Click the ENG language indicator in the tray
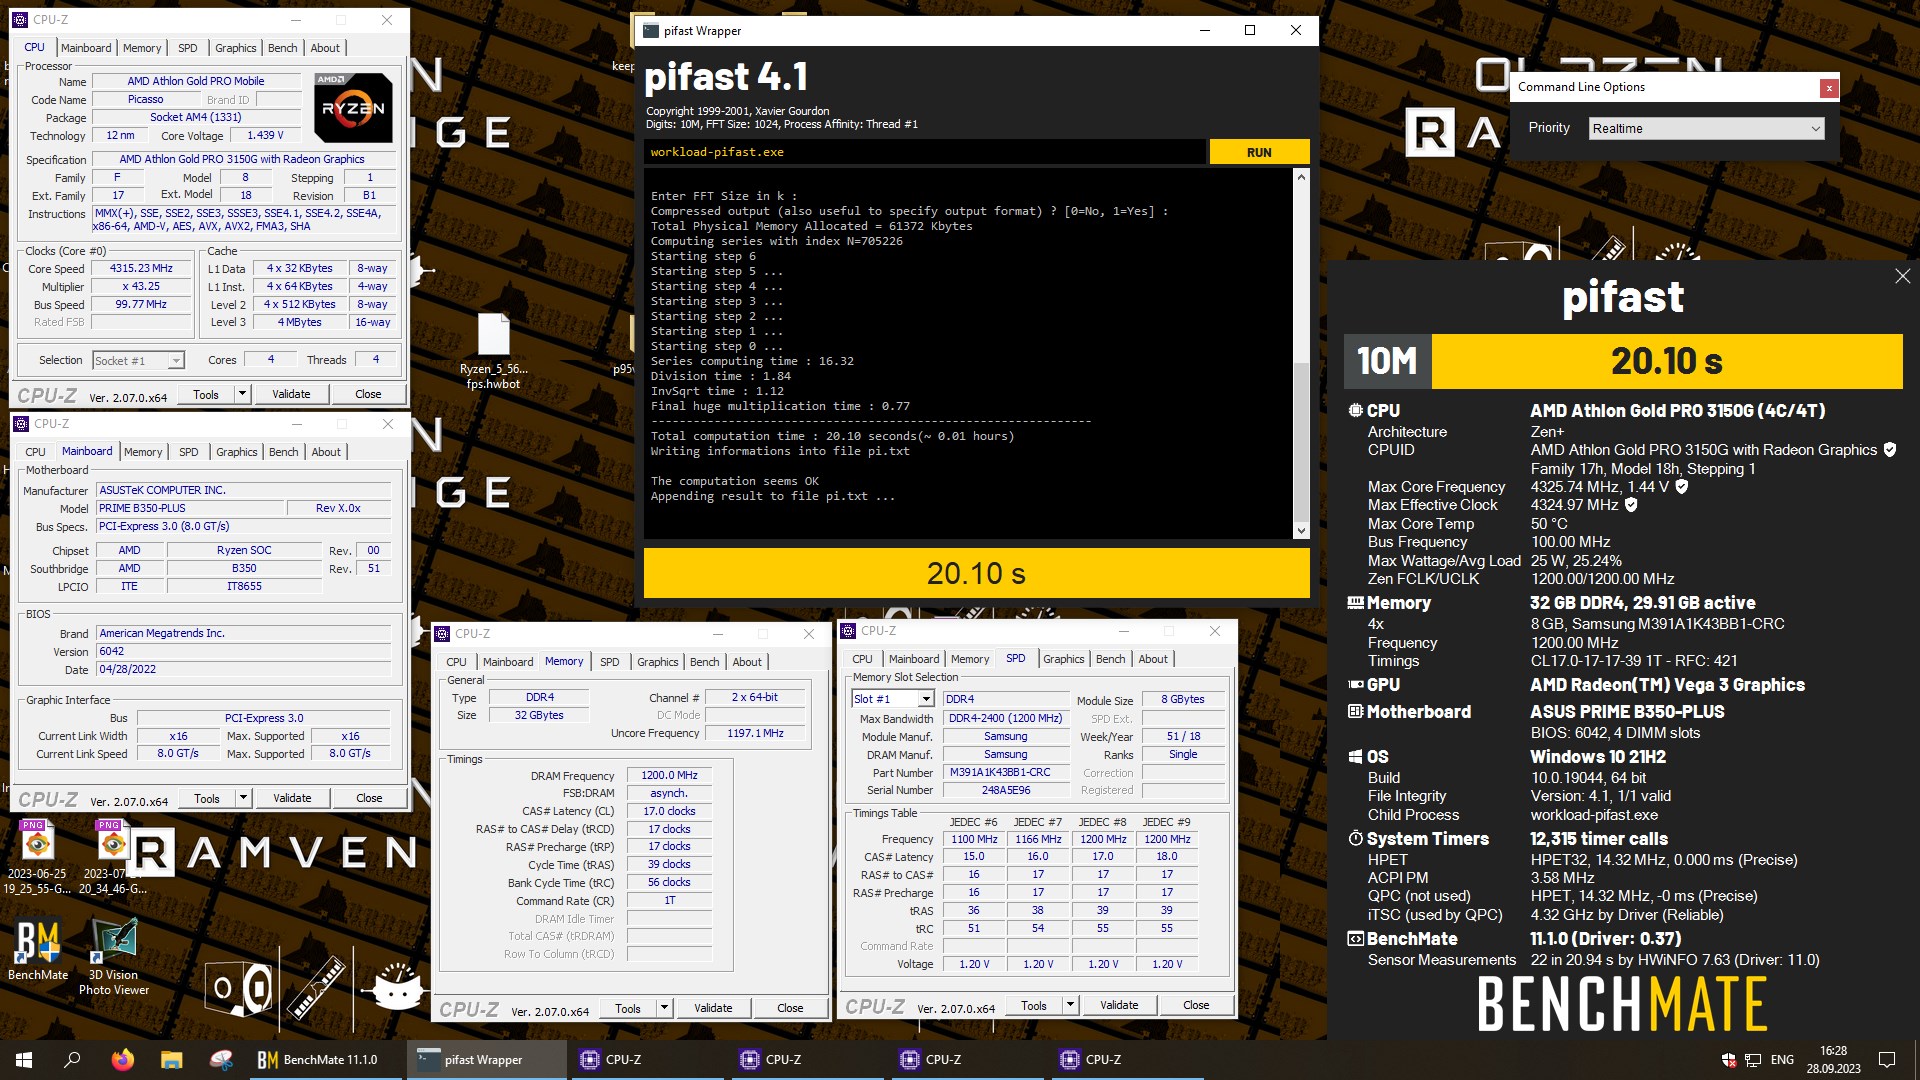The image size is (1920, 1080). point(1782,1060)
